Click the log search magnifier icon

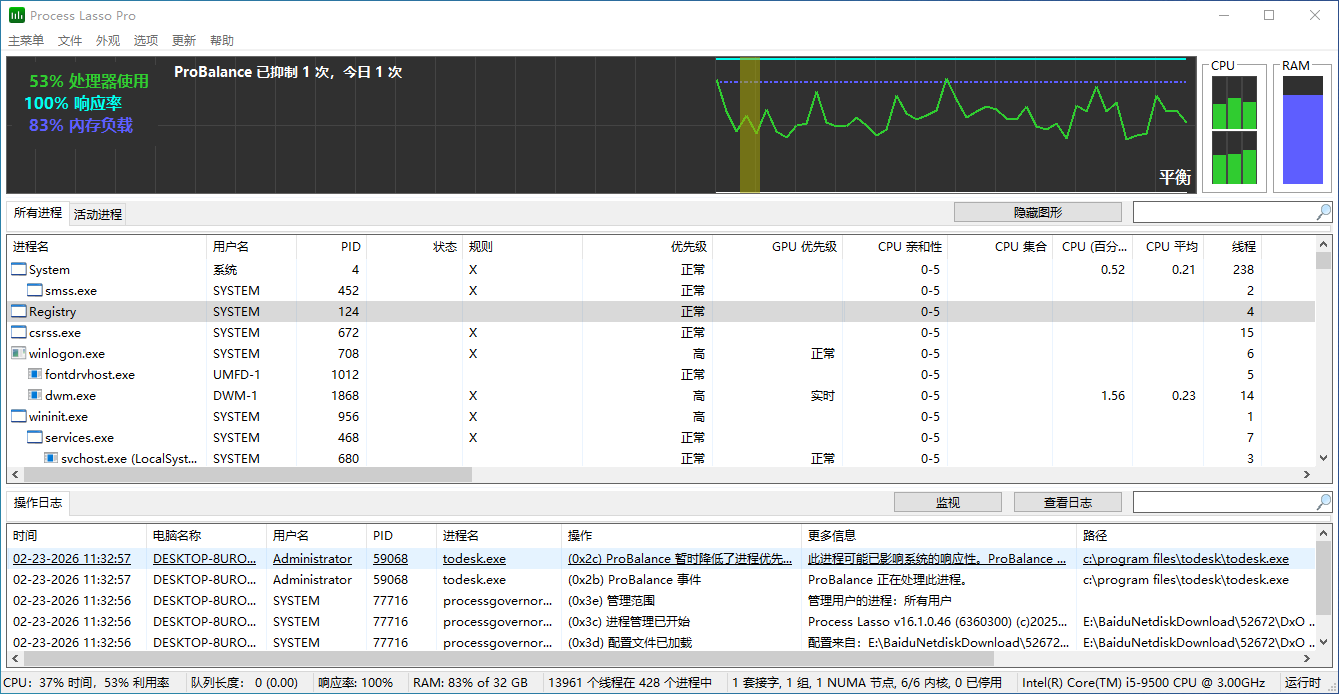click(x=1323, y=502)
